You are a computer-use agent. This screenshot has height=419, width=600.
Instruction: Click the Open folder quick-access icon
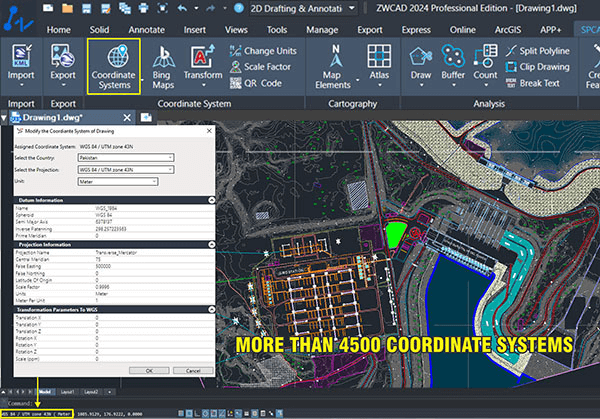(x=67, y=8)
